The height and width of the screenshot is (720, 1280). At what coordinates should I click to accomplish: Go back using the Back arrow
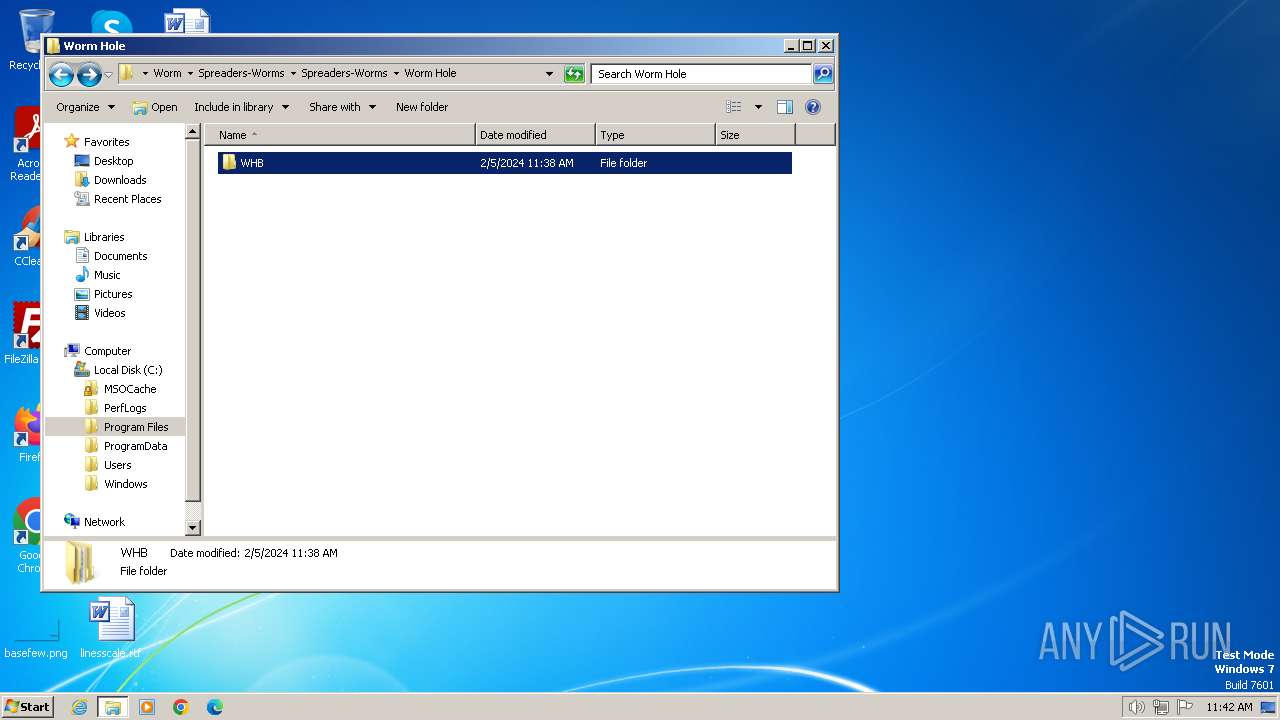[x=61, y=74]
